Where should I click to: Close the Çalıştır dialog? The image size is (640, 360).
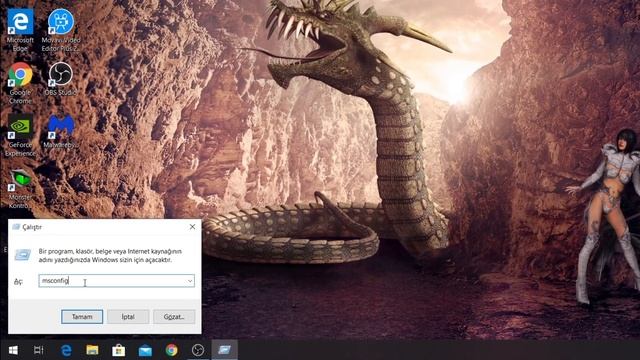[192, 227]
